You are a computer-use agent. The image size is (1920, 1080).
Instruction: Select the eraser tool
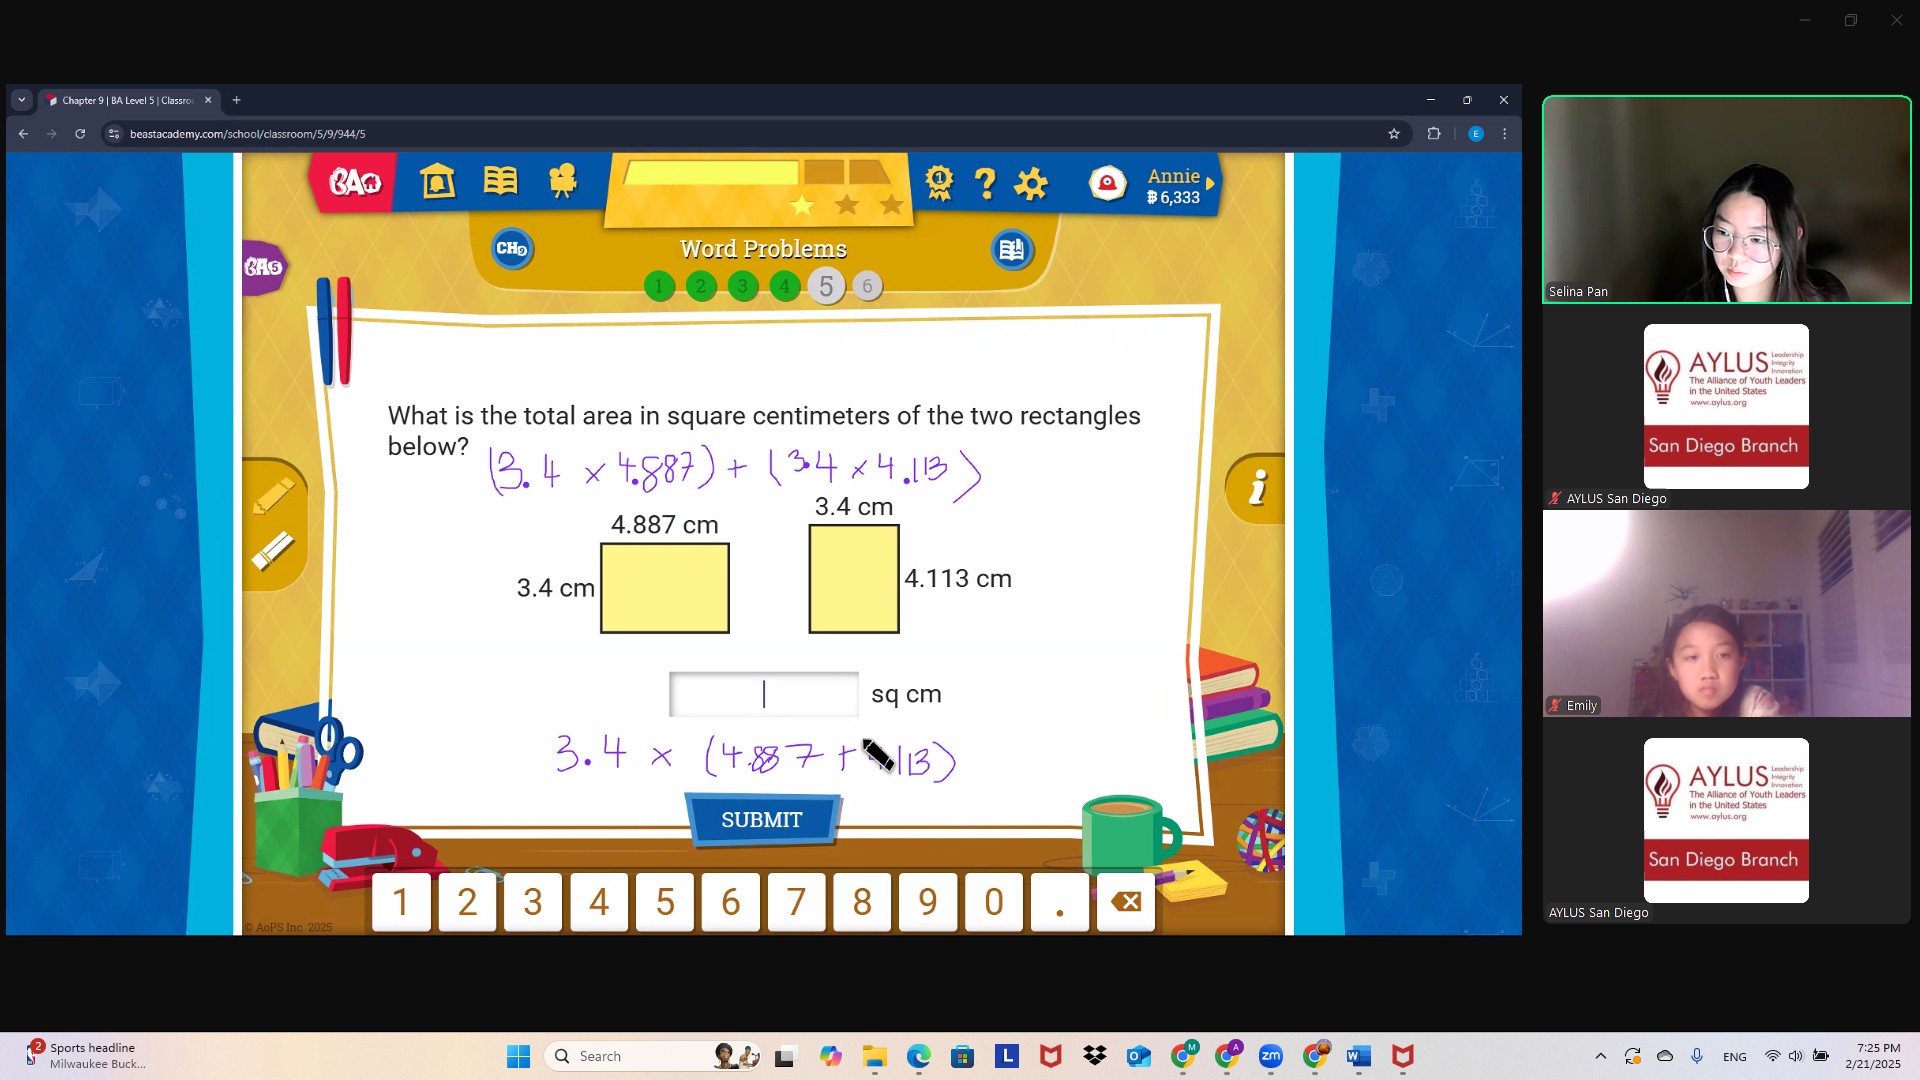(x=273, y=550)
